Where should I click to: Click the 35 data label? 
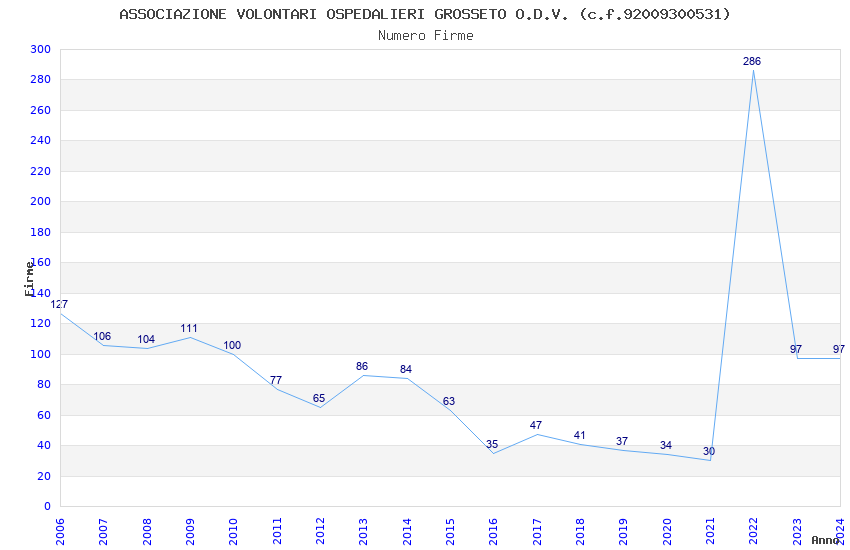pyautogui.click(x=492, y=444)
